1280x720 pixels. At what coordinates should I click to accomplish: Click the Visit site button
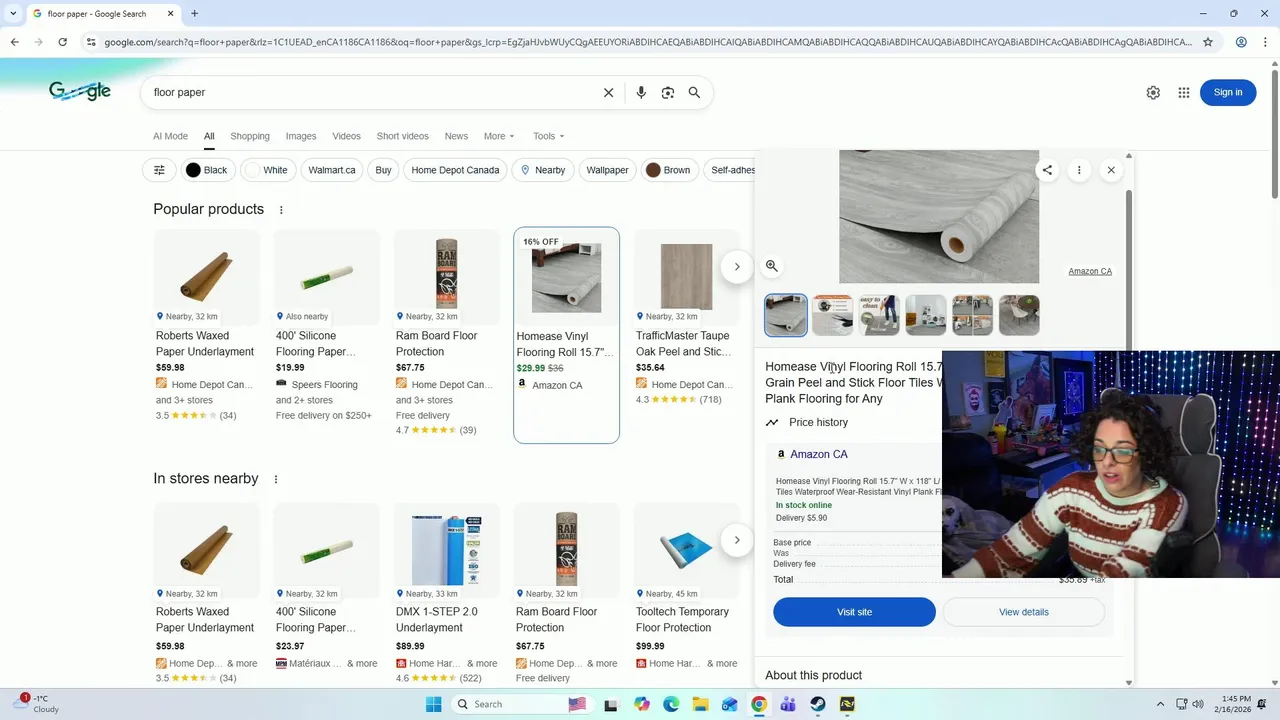[854, 612]
